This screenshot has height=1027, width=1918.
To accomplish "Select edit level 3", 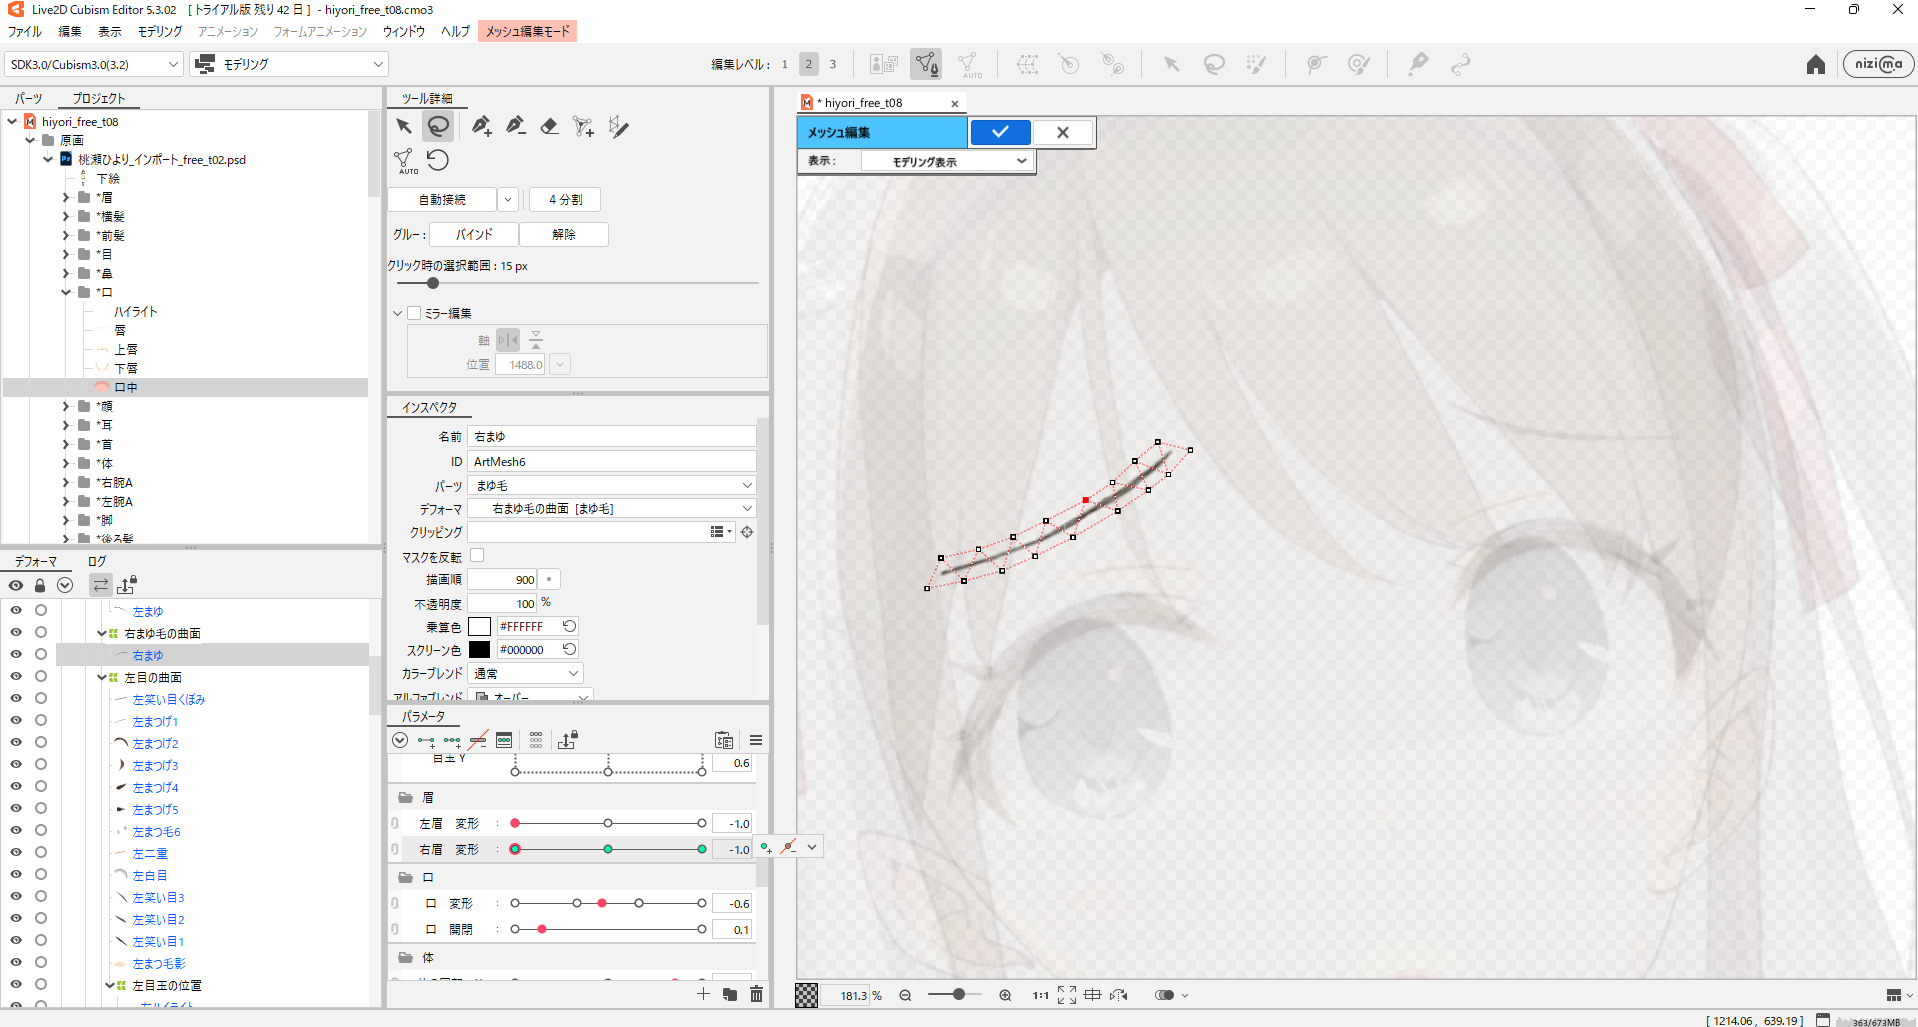I will pos(832,64).
